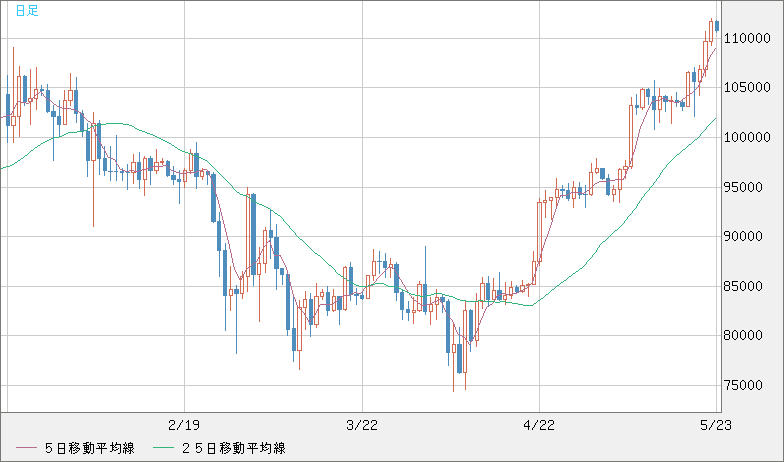Click the 100000 price axis label

point(747,138)
